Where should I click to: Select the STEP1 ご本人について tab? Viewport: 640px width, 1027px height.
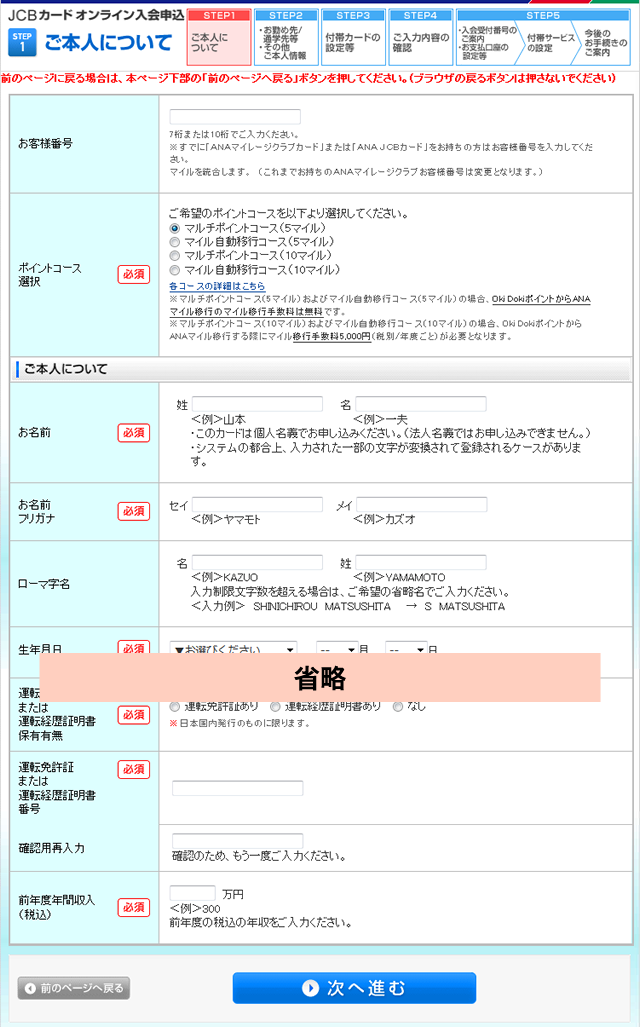(x=219, y=37)
